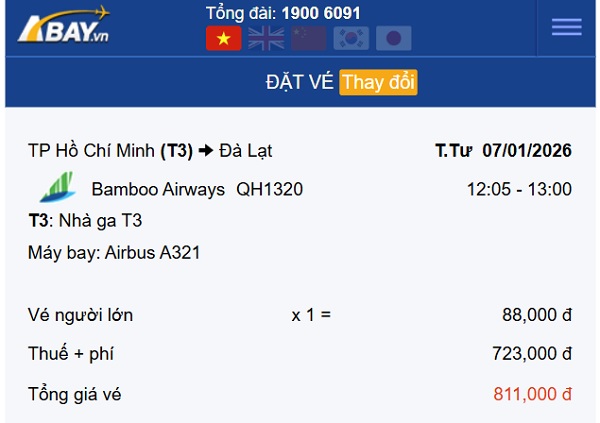Screen dimensions: 600x423
Task: Switch language with the UK flag
Action: [266, 38]
